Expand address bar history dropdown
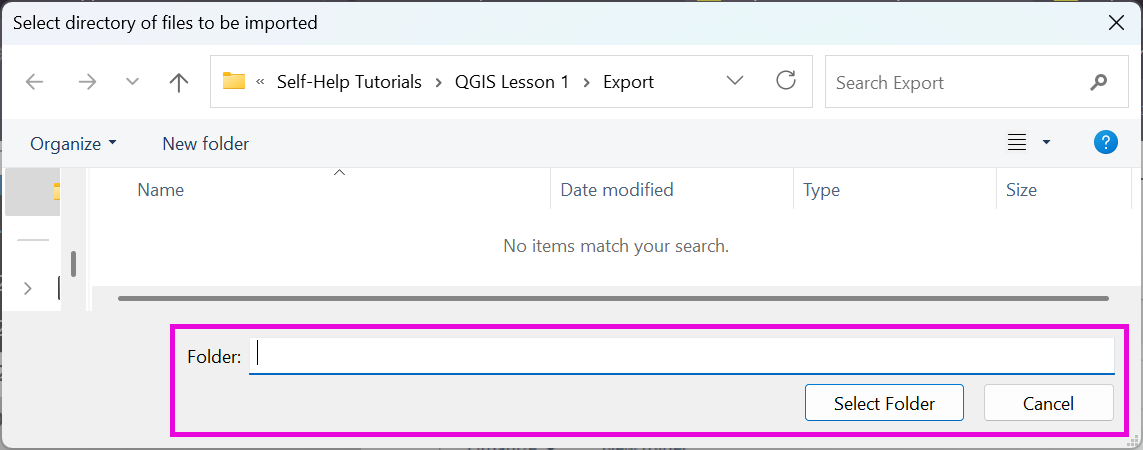 click(x=735, y=81)
